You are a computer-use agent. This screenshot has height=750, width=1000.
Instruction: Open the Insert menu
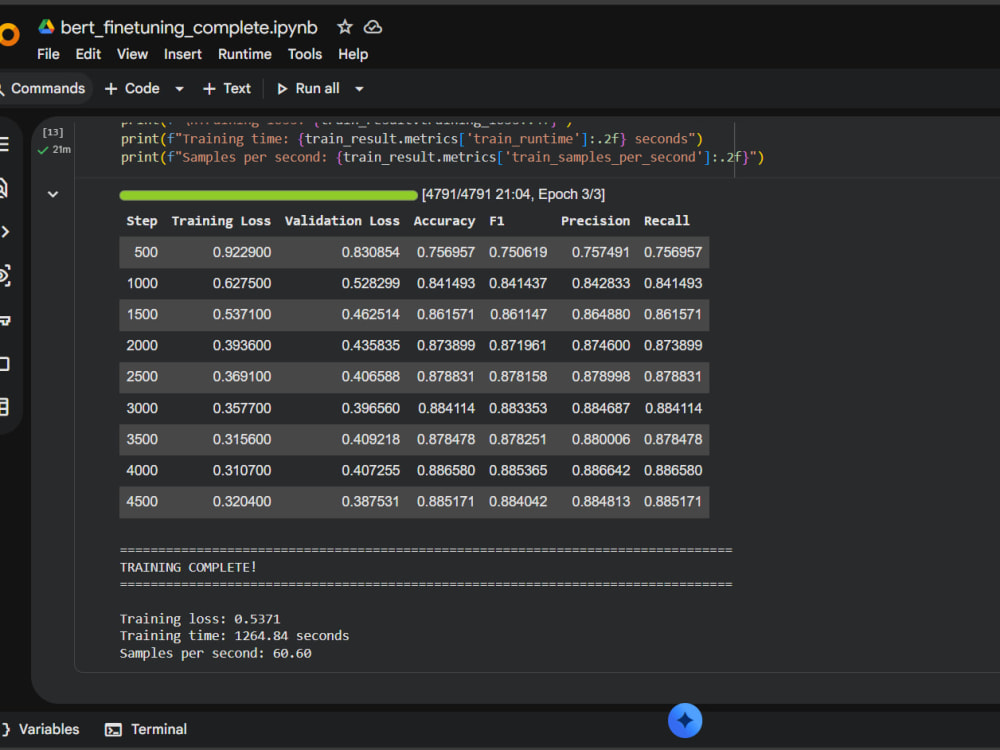tap(182, 54)
